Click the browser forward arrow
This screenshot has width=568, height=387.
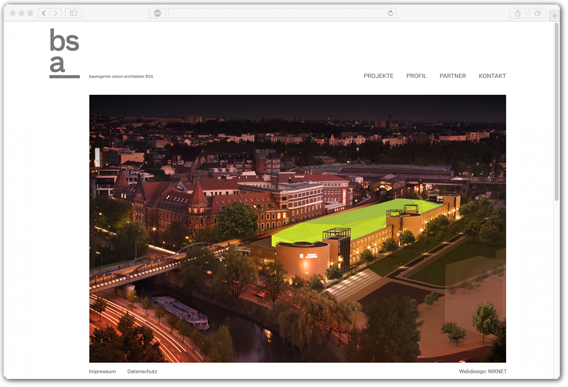56,13
